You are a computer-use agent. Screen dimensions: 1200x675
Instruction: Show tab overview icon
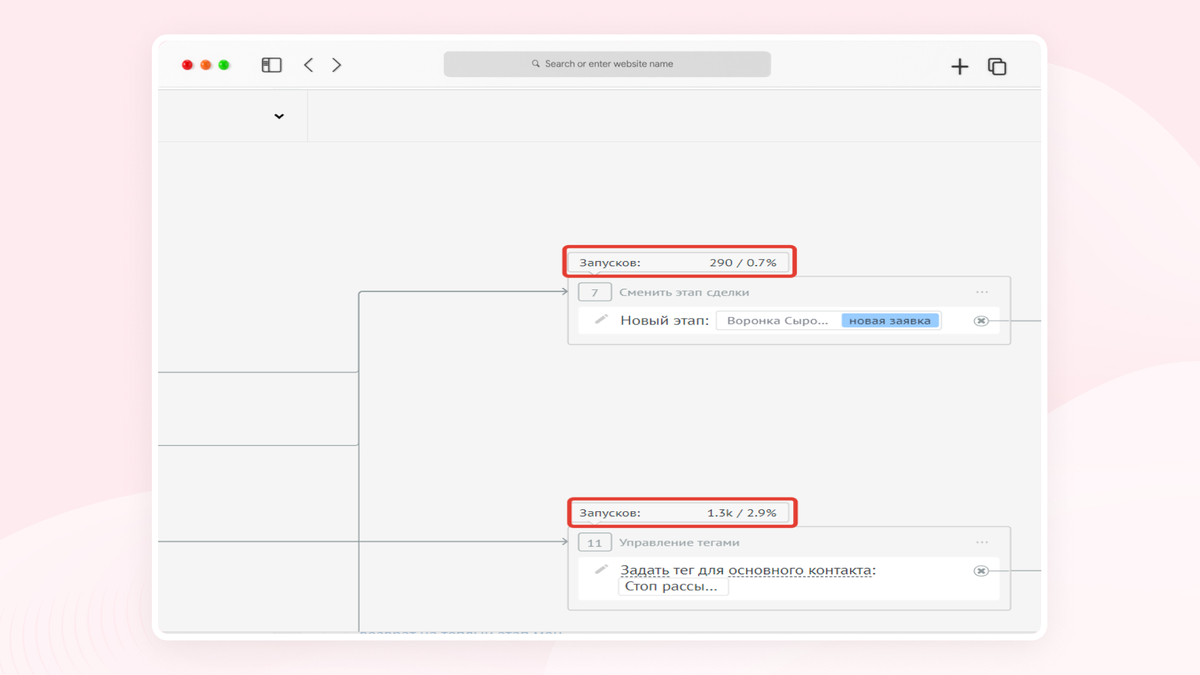(x=997, y=66)
